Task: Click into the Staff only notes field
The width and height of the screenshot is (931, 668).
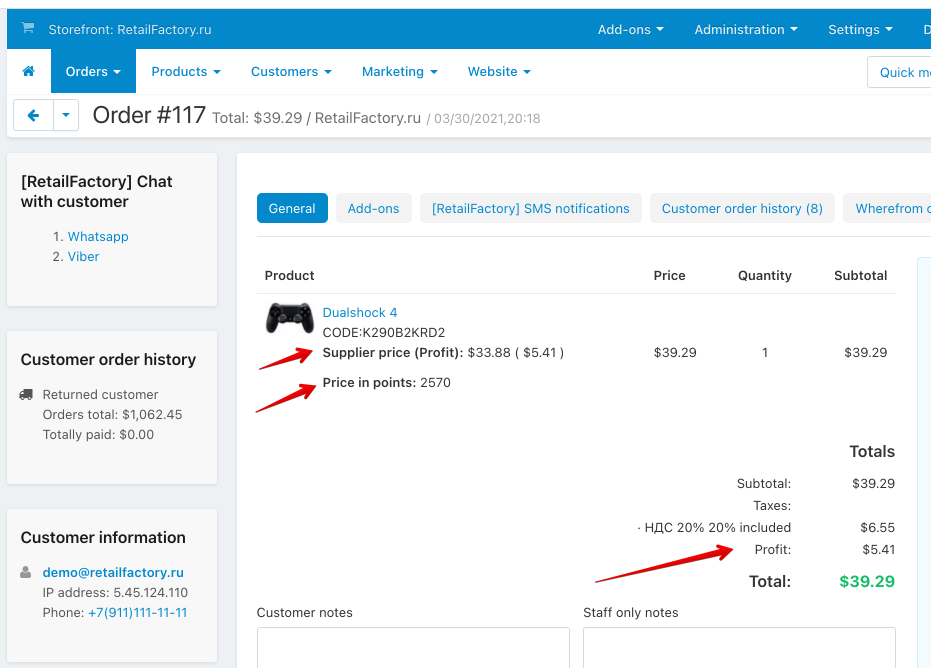Action: tap(739, 648)
